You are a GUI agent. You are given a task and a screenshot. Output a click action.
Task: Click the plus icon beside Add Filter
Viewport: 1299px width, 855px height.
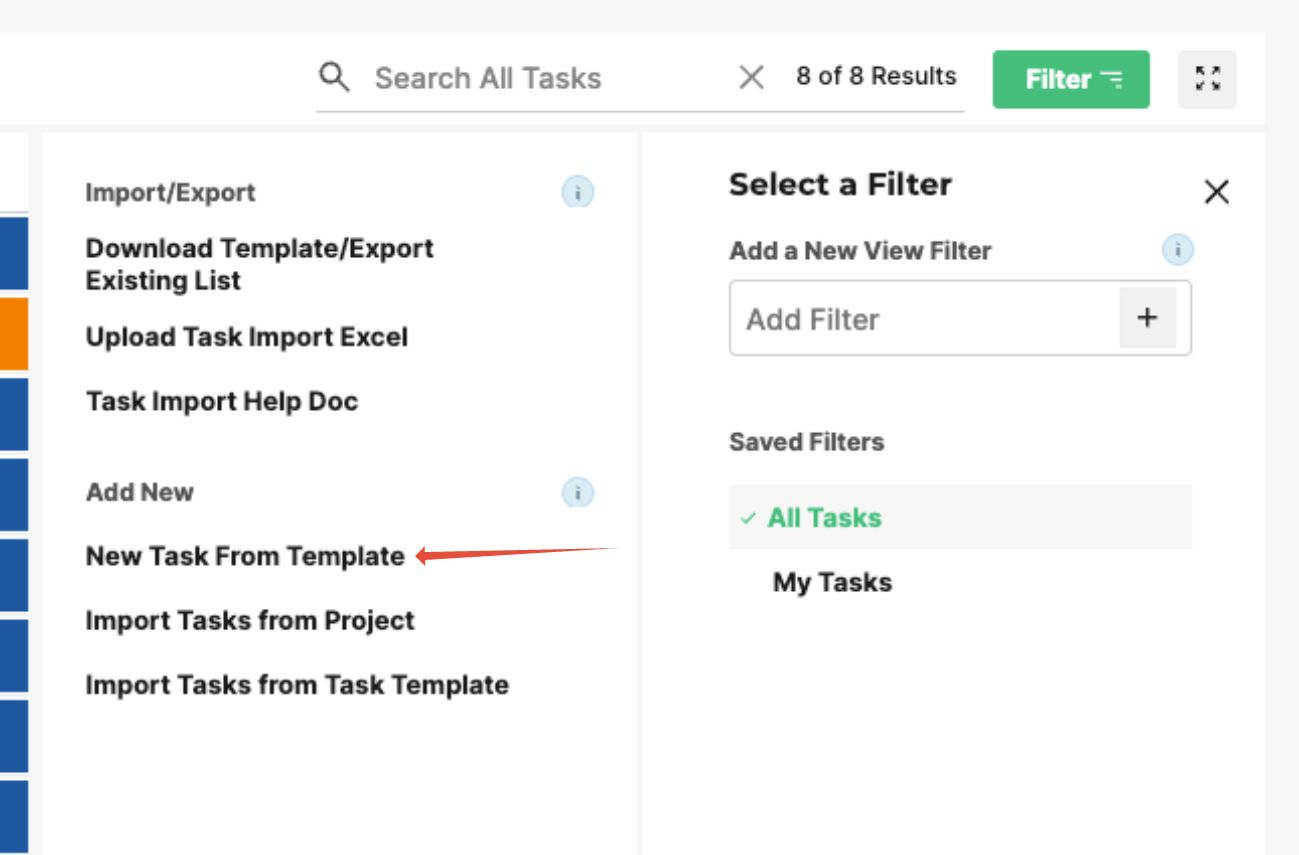point(1147,318)
